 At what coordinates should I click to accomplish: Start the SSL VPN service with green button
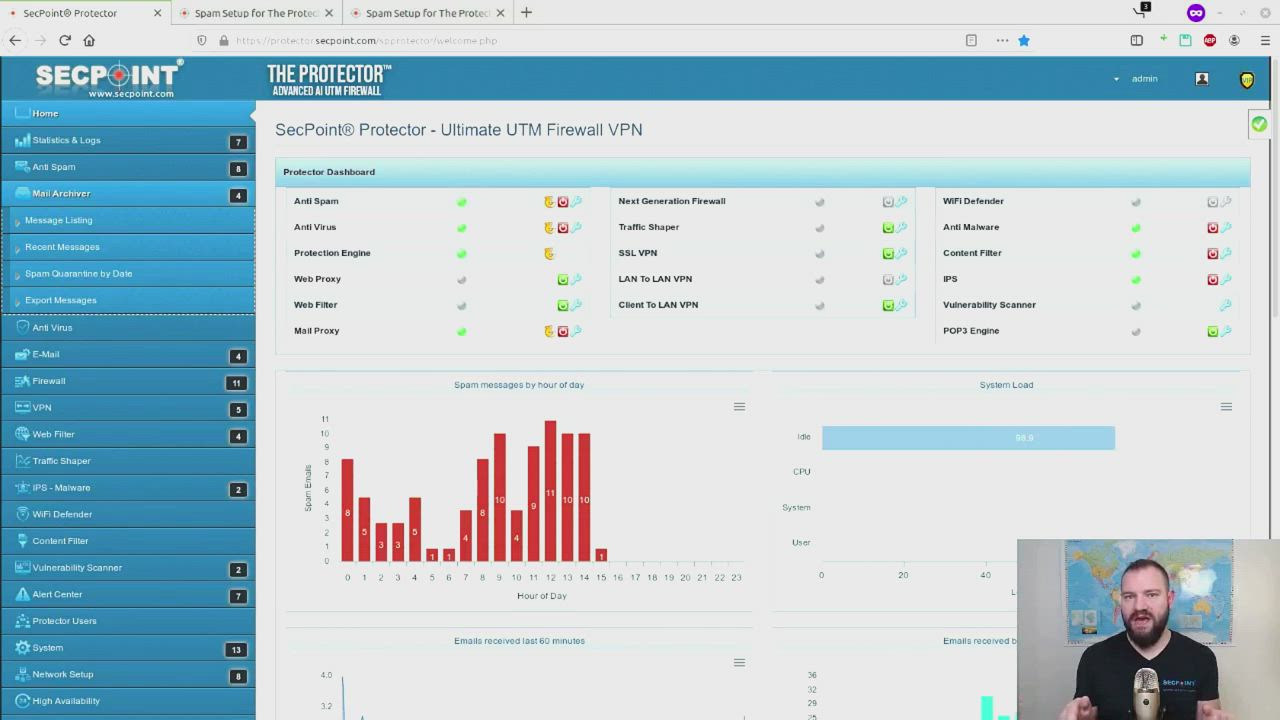click(888, 253)
